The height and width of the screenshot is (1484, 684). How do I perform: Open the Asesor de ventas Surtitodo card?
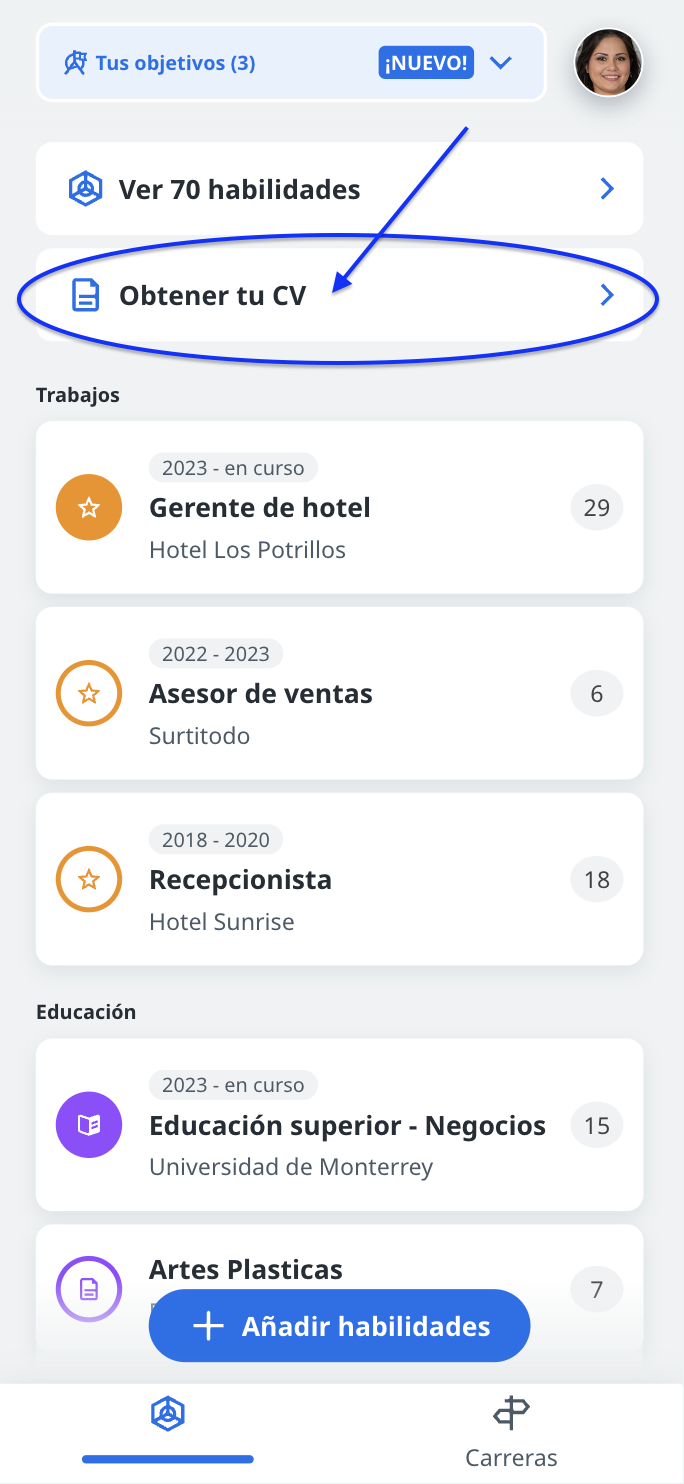(339, 693)
